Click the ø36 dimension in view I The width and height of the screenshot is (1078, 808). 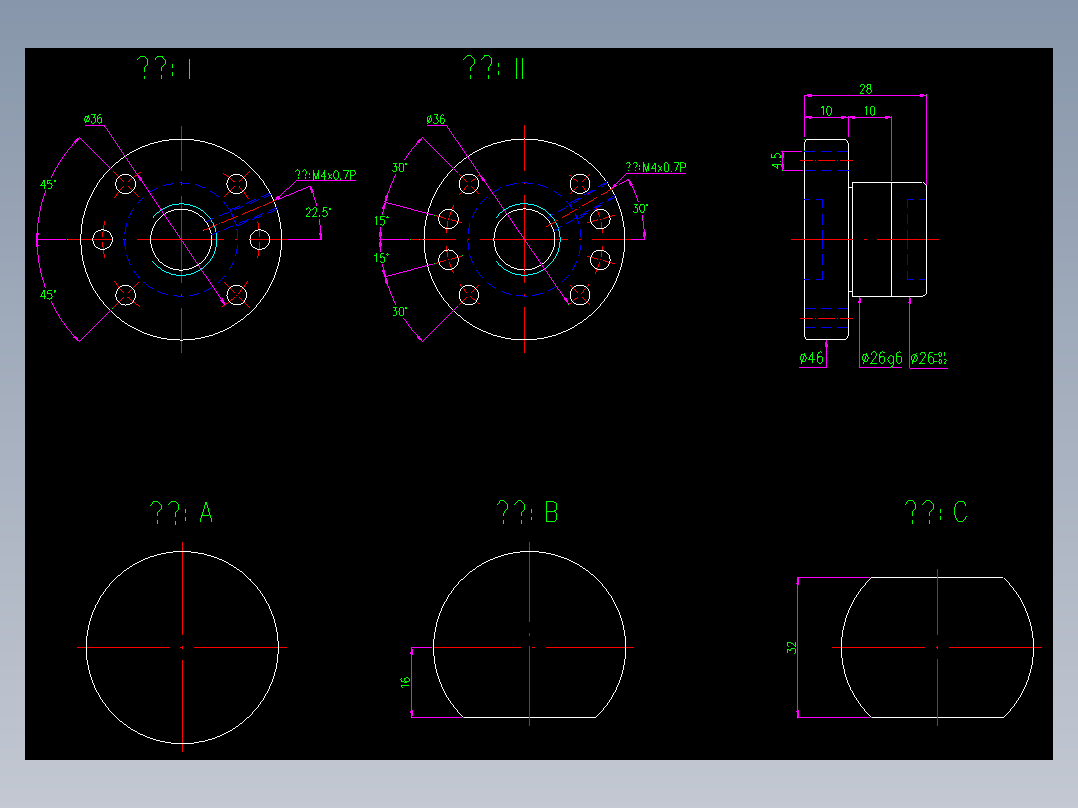click(93, 119)
